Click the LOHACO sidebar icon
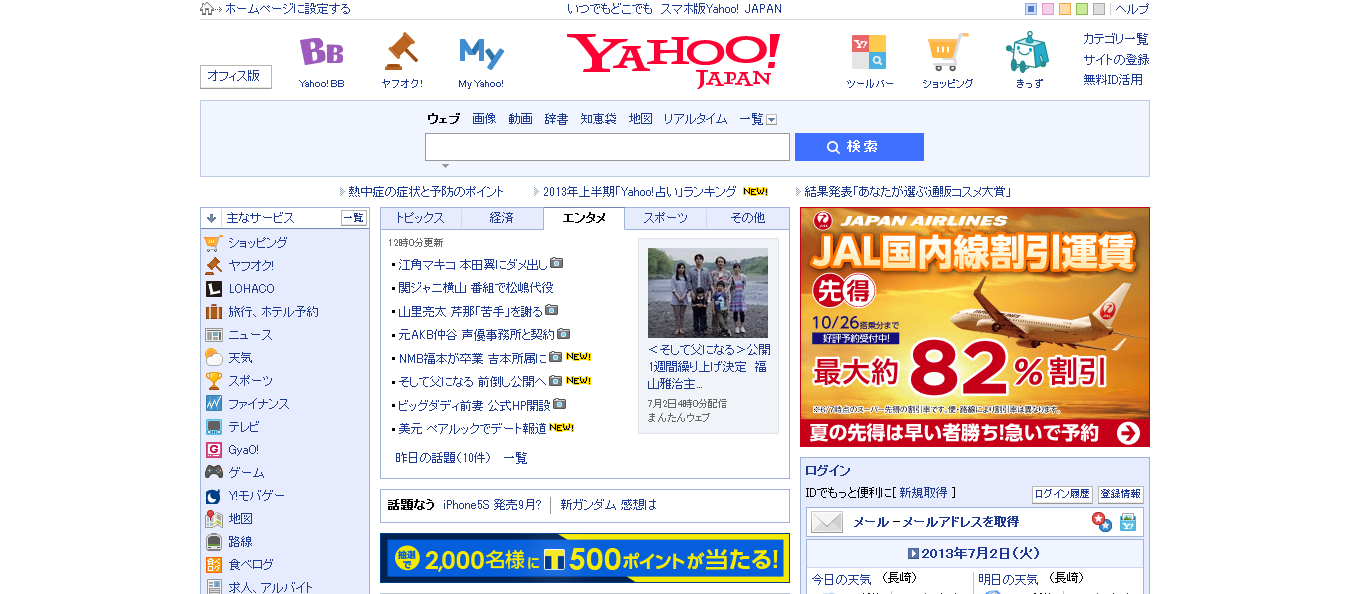 point(213,289)
